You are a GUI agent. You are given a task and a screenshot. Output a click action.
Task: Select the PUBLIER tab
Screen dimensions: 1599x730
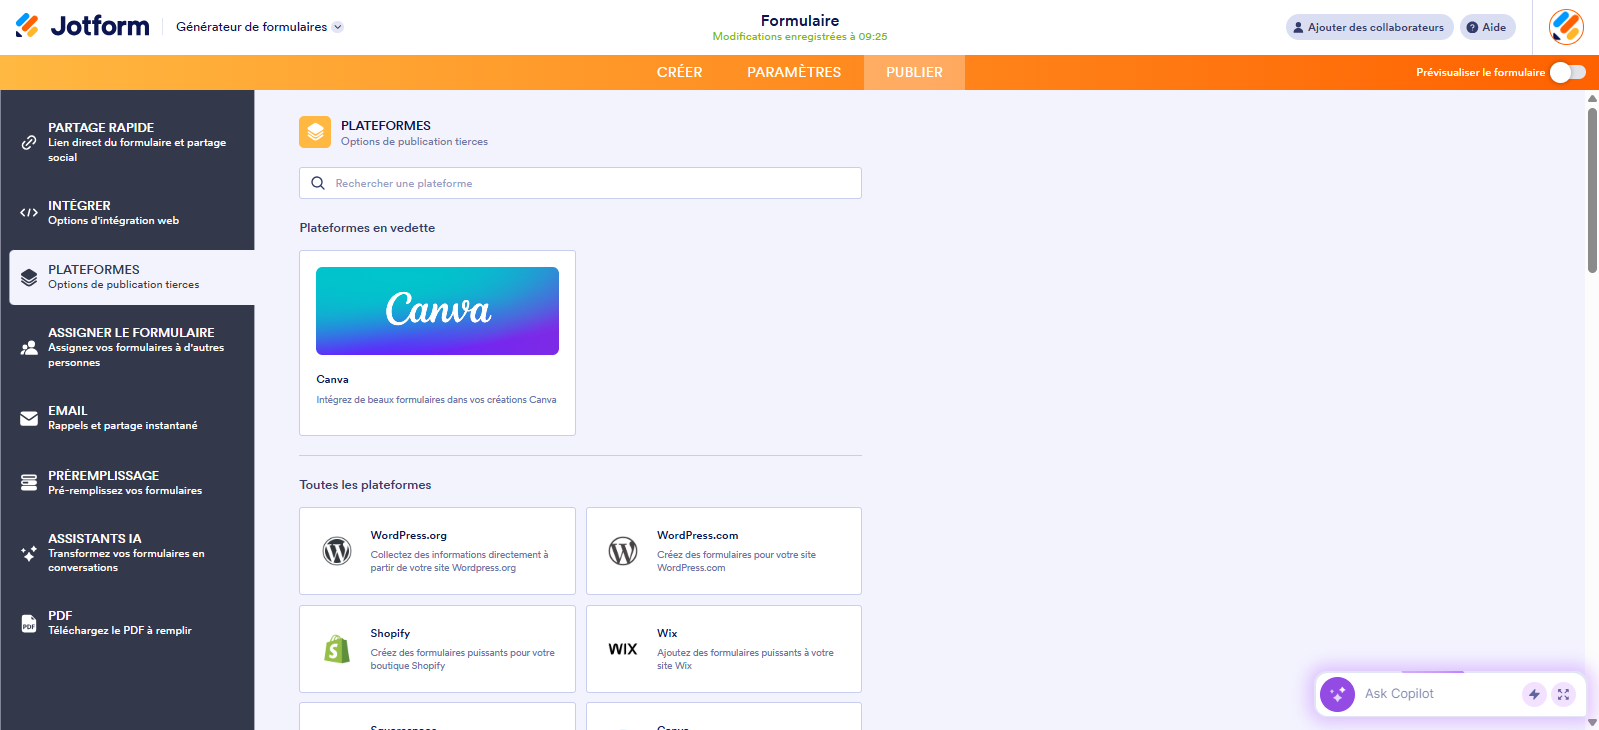coord(914,72)
